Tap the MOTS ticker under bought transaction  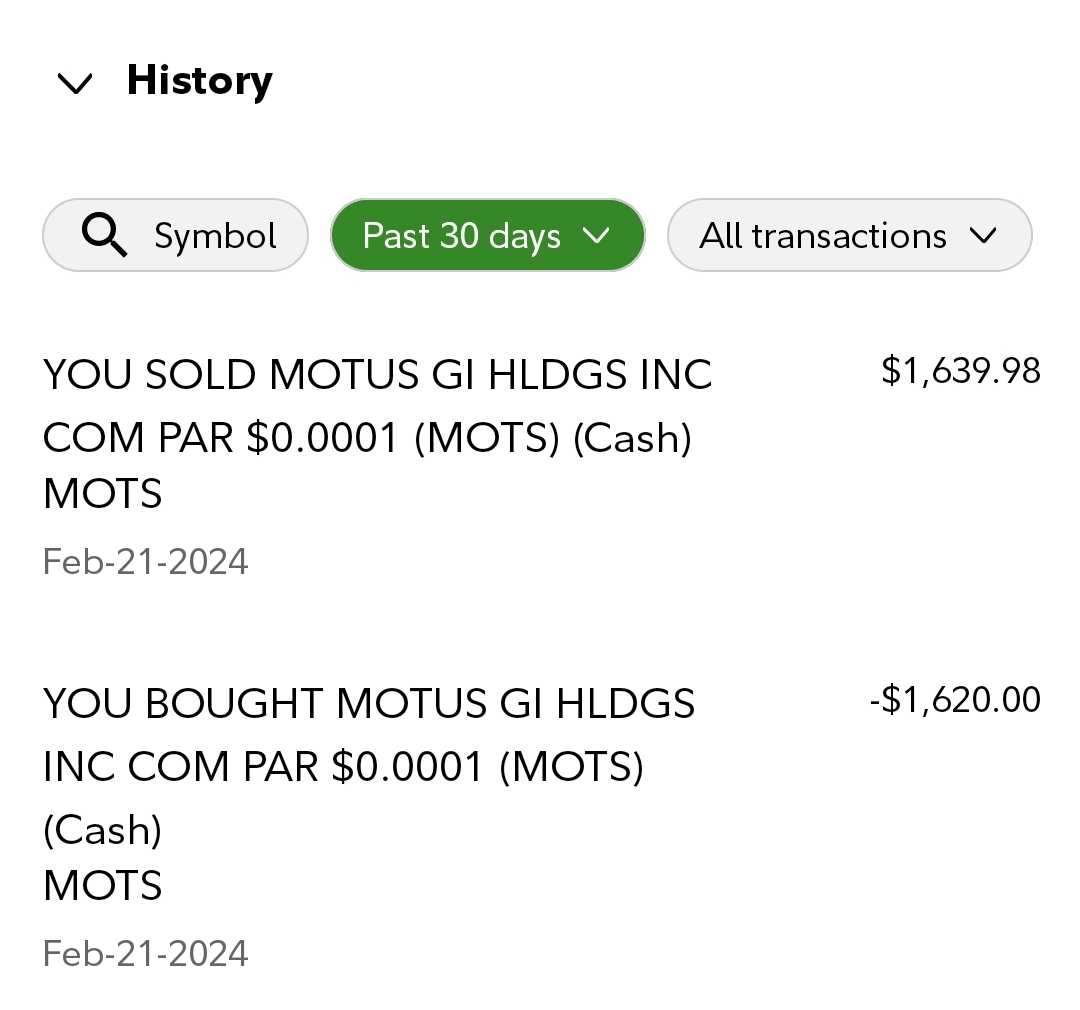103,886
